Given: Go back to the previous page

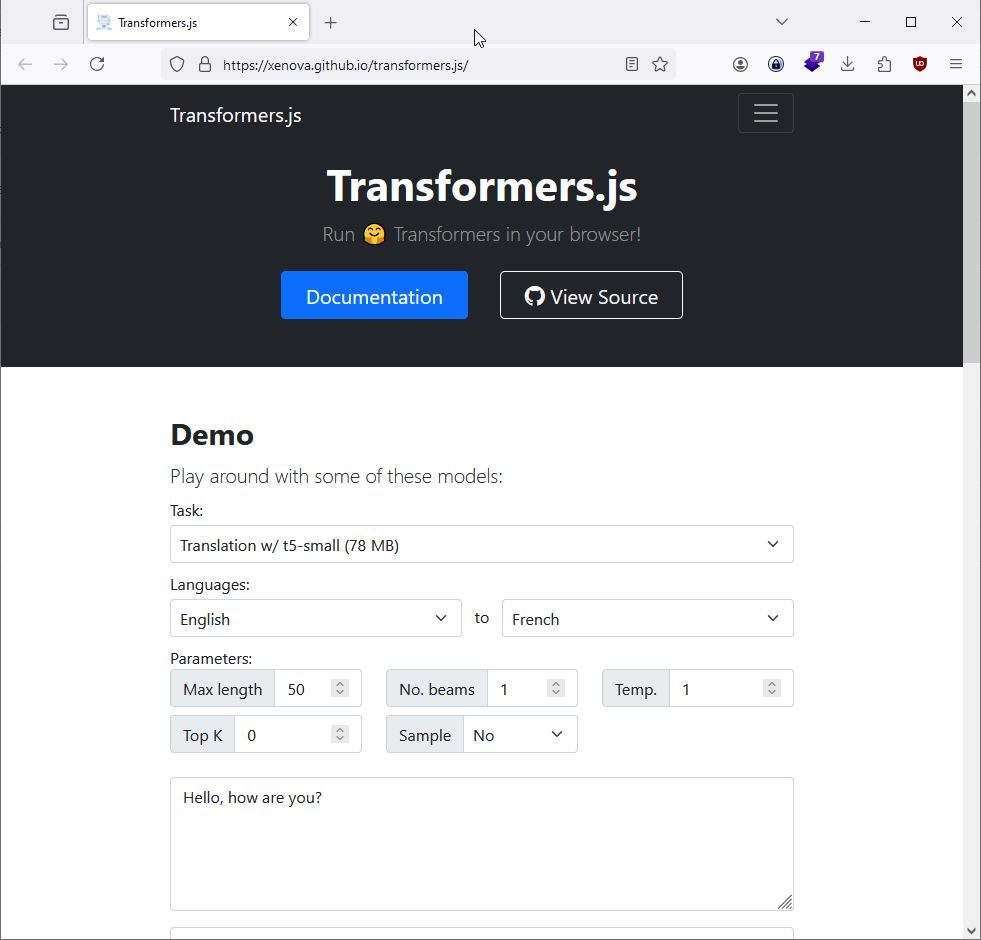Looking at the screenshot, I should click(25, 64).
